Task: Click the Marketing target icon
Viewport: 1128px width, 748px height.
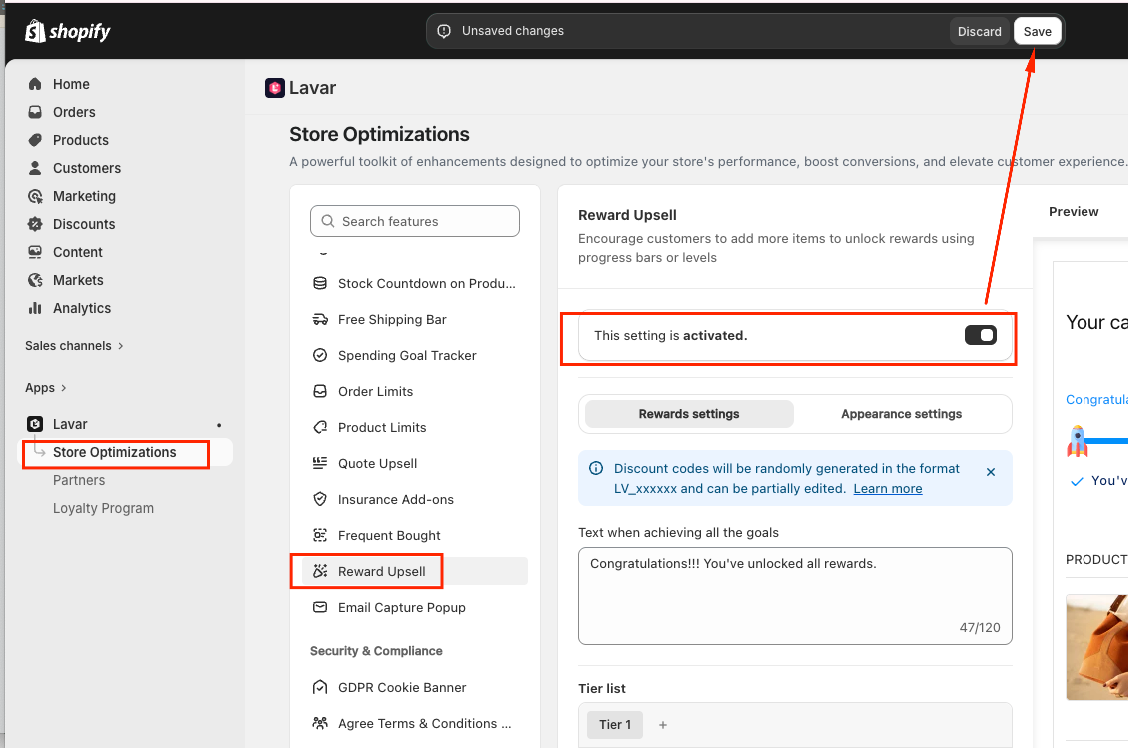Action: click(x=35, y=196)
